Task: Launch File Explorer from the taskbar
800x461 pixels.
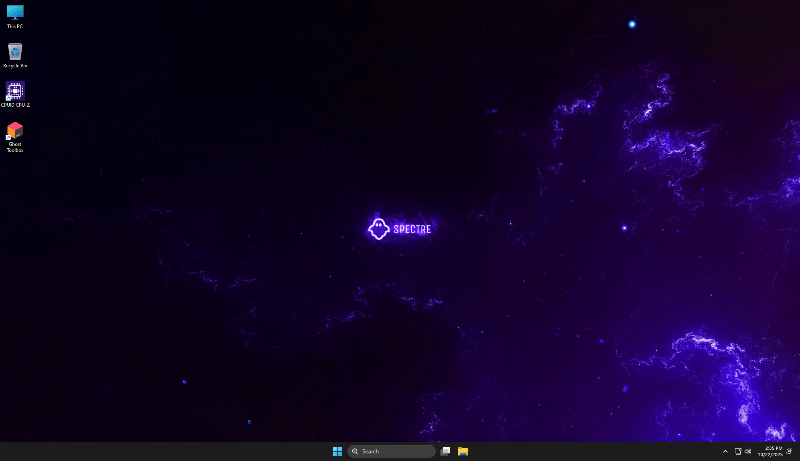Action: [463, 451]
